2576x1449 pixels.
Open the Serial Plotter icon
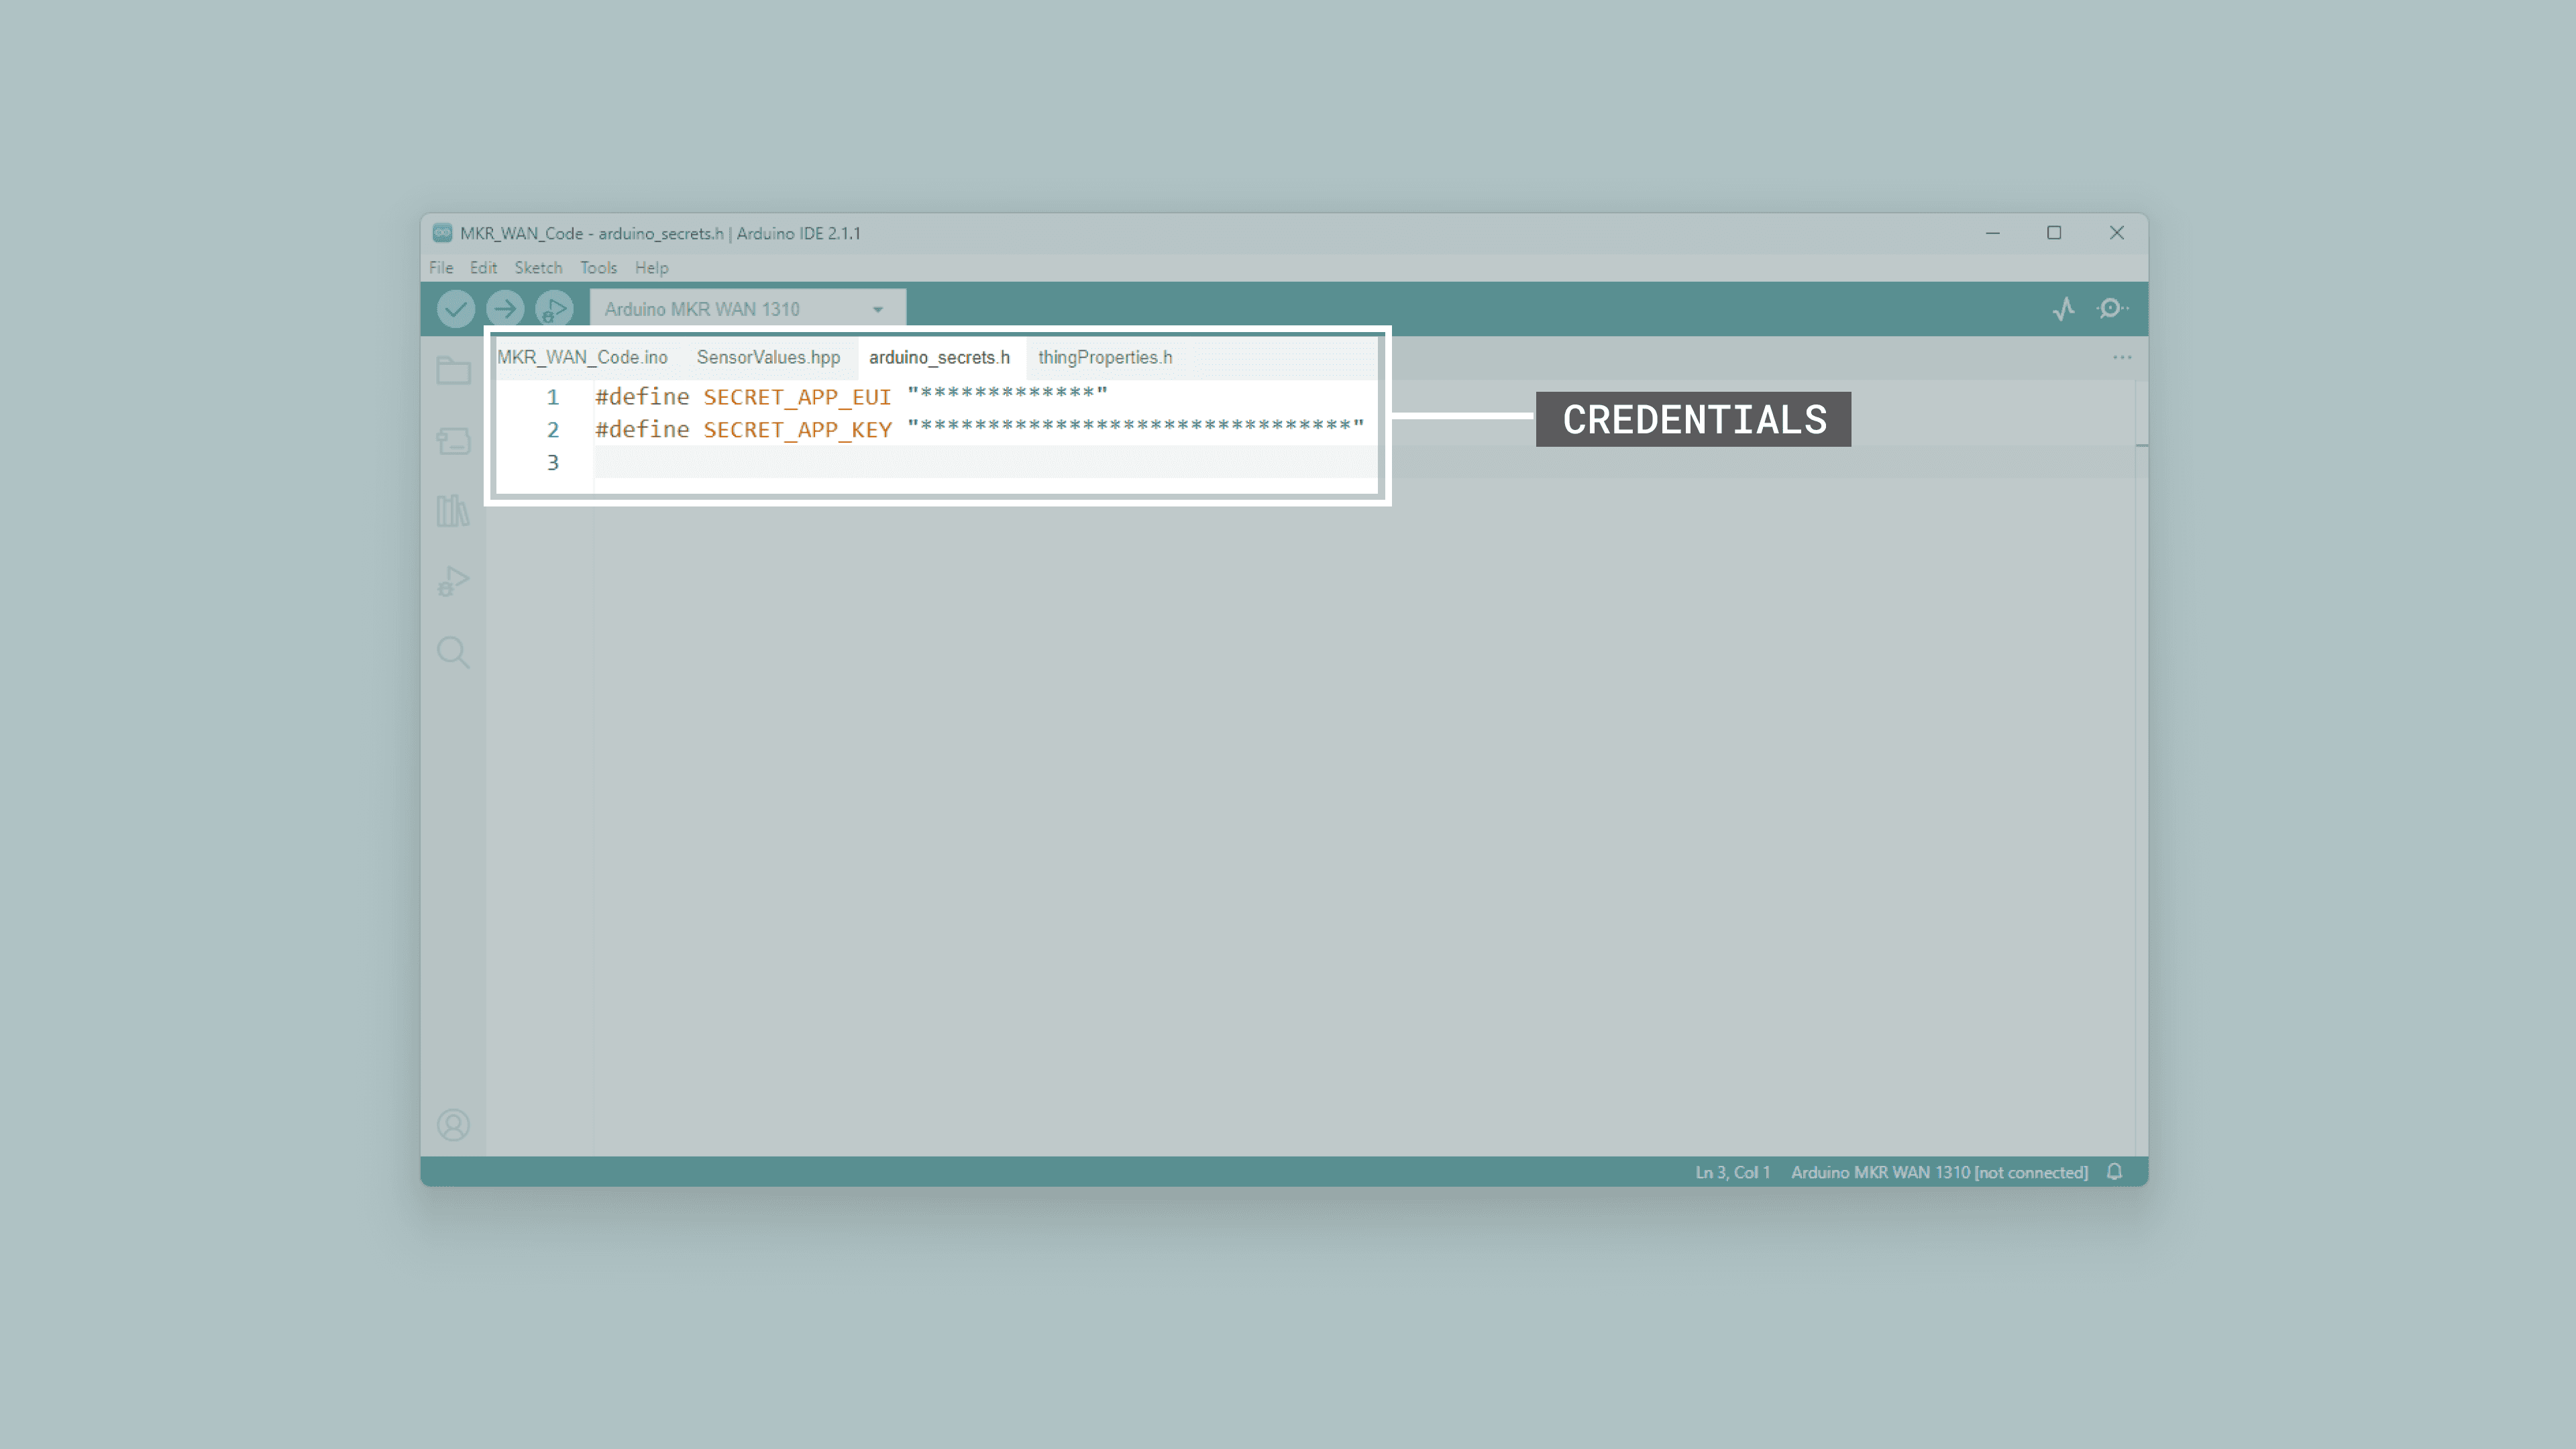point(2063,309)
